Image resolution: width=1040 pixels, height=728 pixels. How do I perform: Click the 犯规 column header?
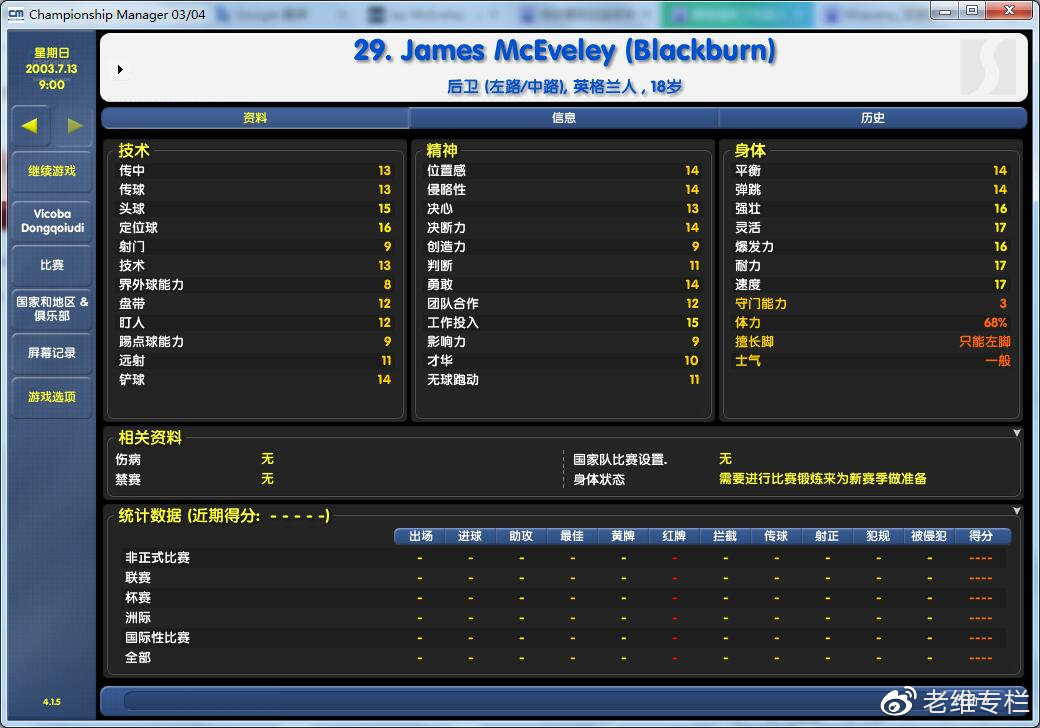(879, 536)
